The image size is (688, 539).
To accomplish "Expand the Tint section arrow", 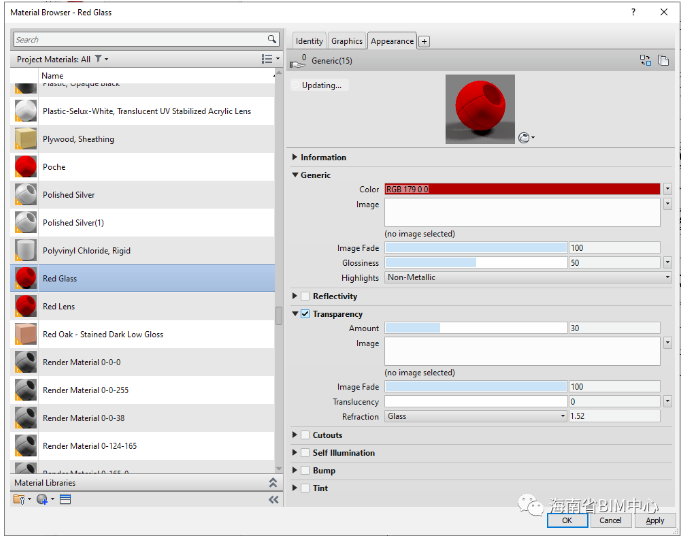I will 295,489.
